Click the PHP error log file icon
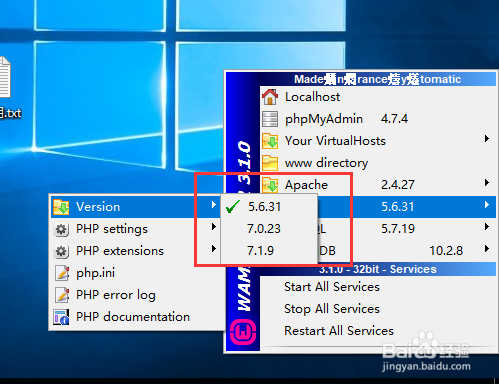Viewport: 499px width, 384px height. tap(62, 295)
